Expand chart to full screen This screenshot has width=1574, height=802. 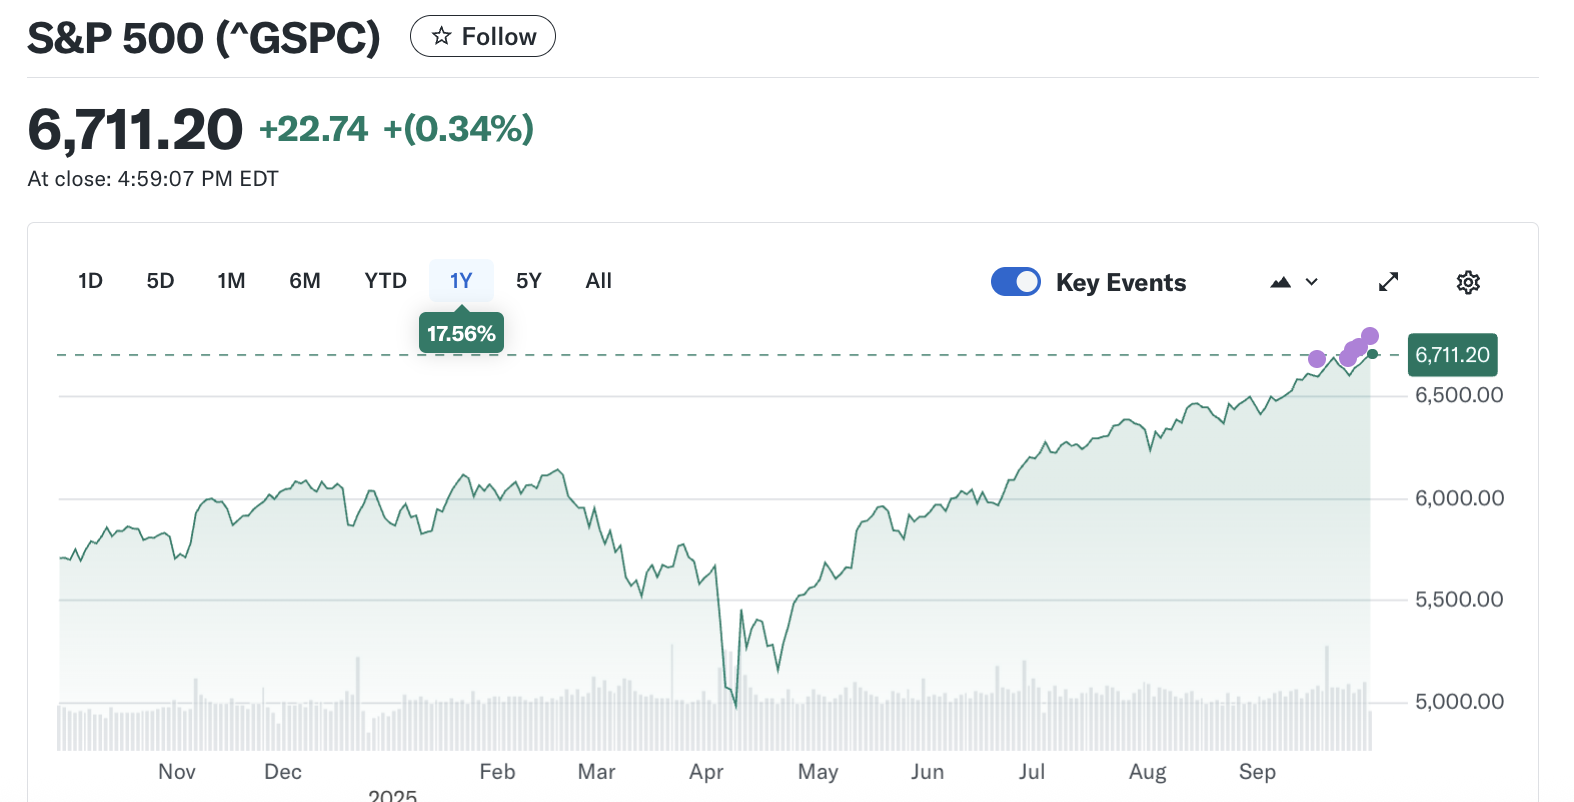point(1388,282)
